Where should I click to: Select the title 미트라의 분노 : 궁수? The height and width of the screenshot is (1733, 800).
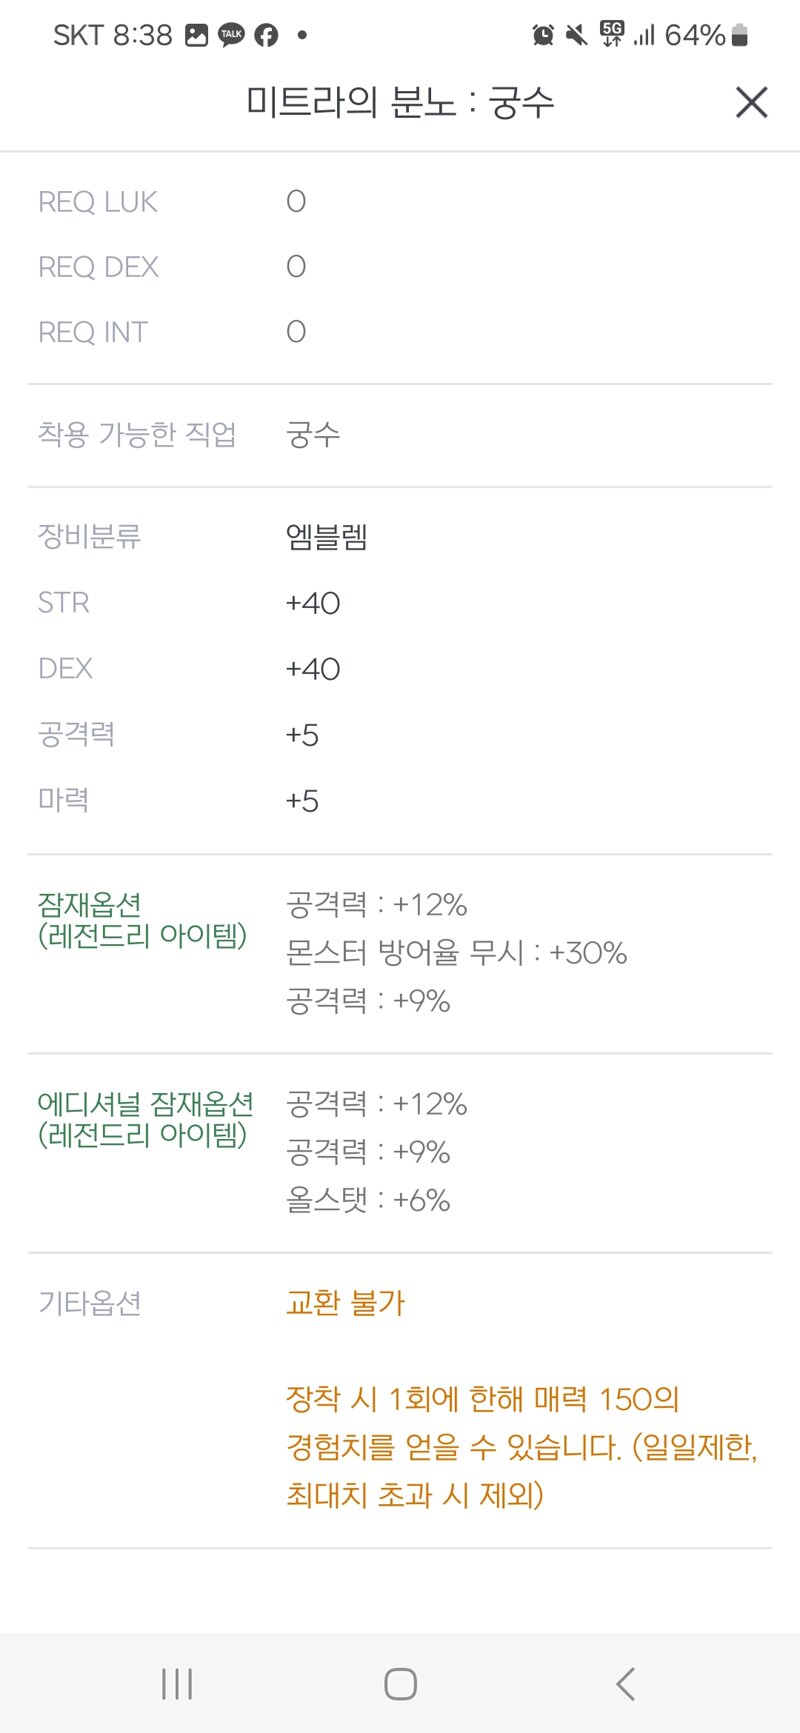click(x=400, y=102)
